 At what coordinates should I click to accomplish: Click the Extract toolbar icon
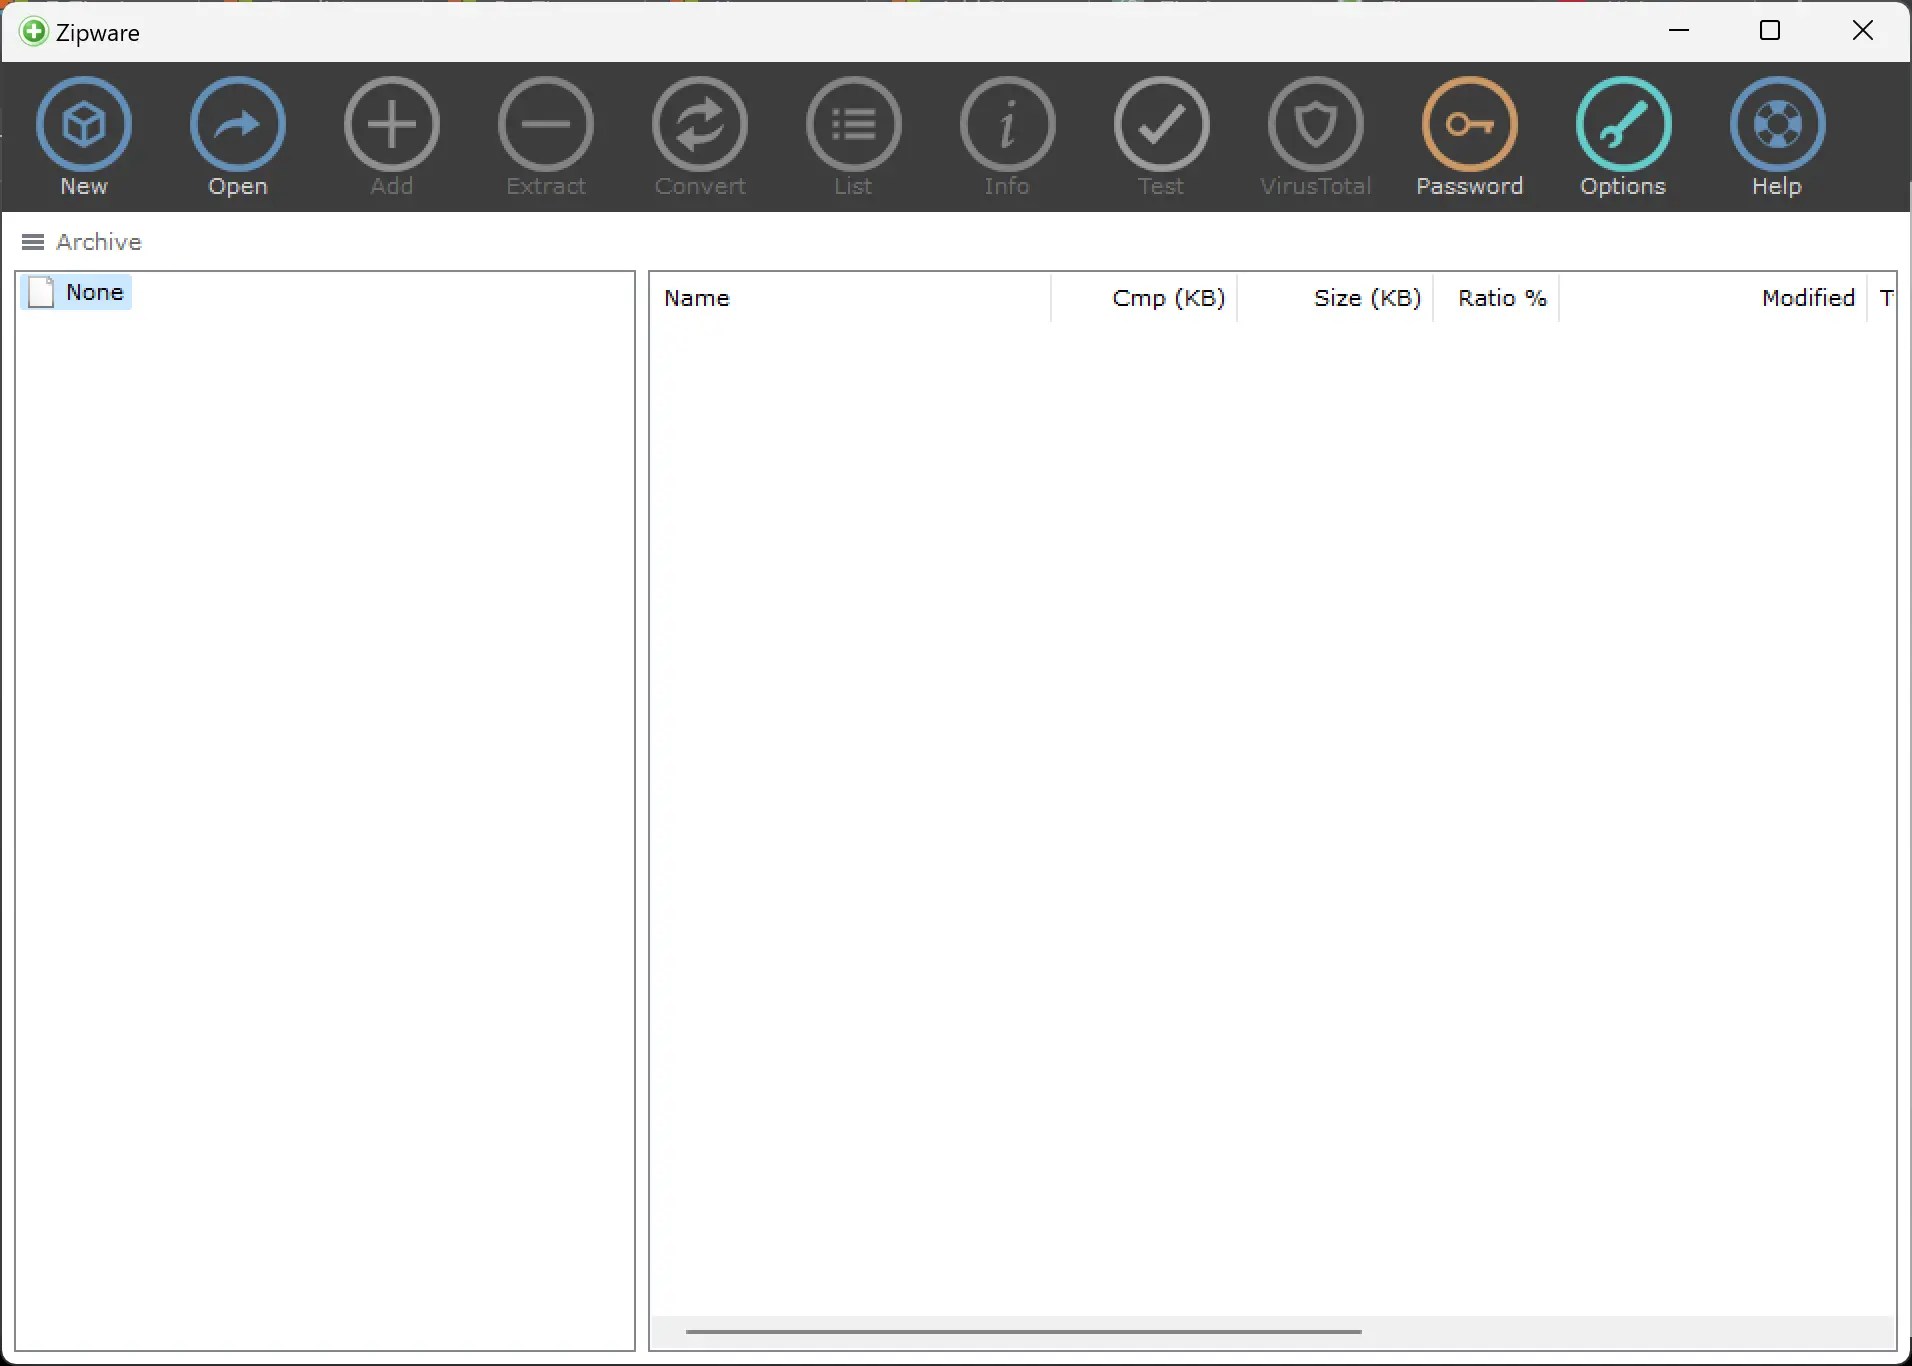(x=546, y=124)
